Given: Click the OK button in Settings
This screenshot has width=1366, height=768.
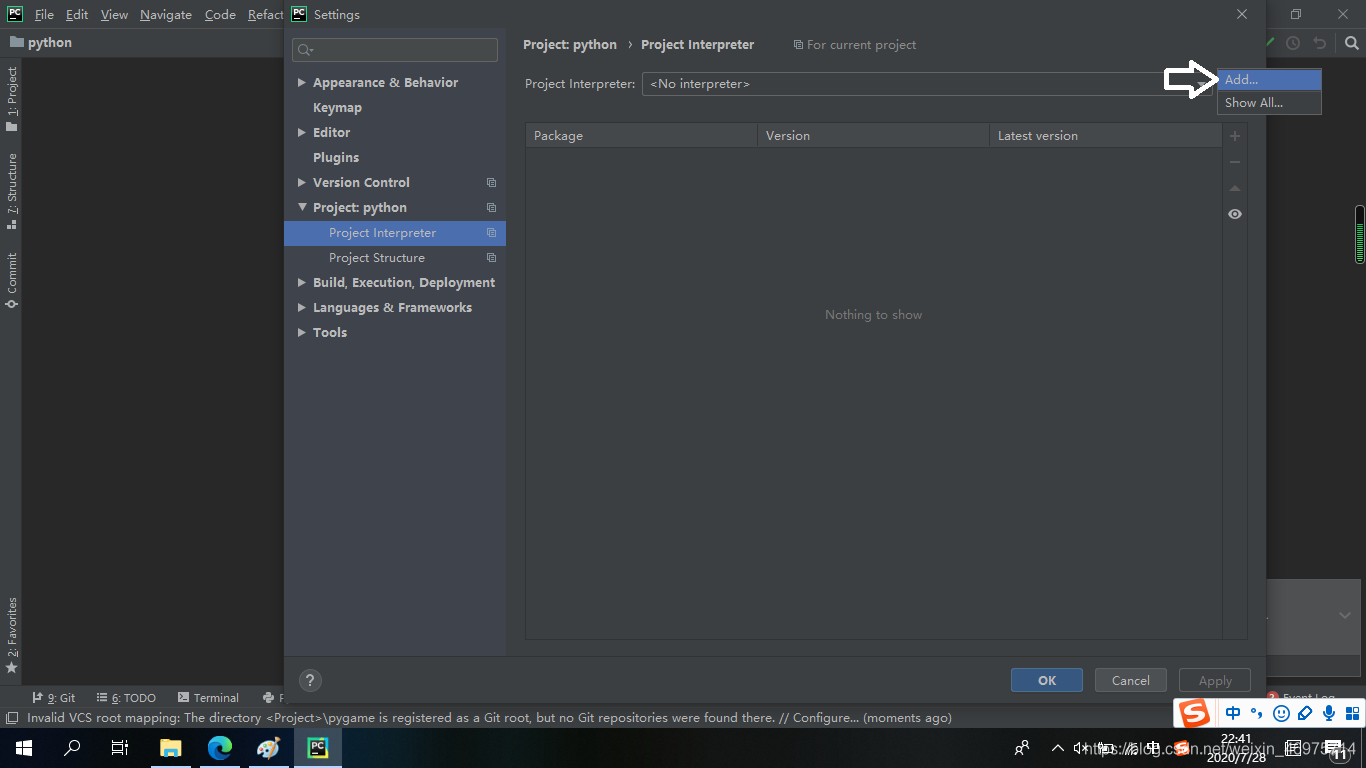Looking at the screenshot, I should (1047, 680).
